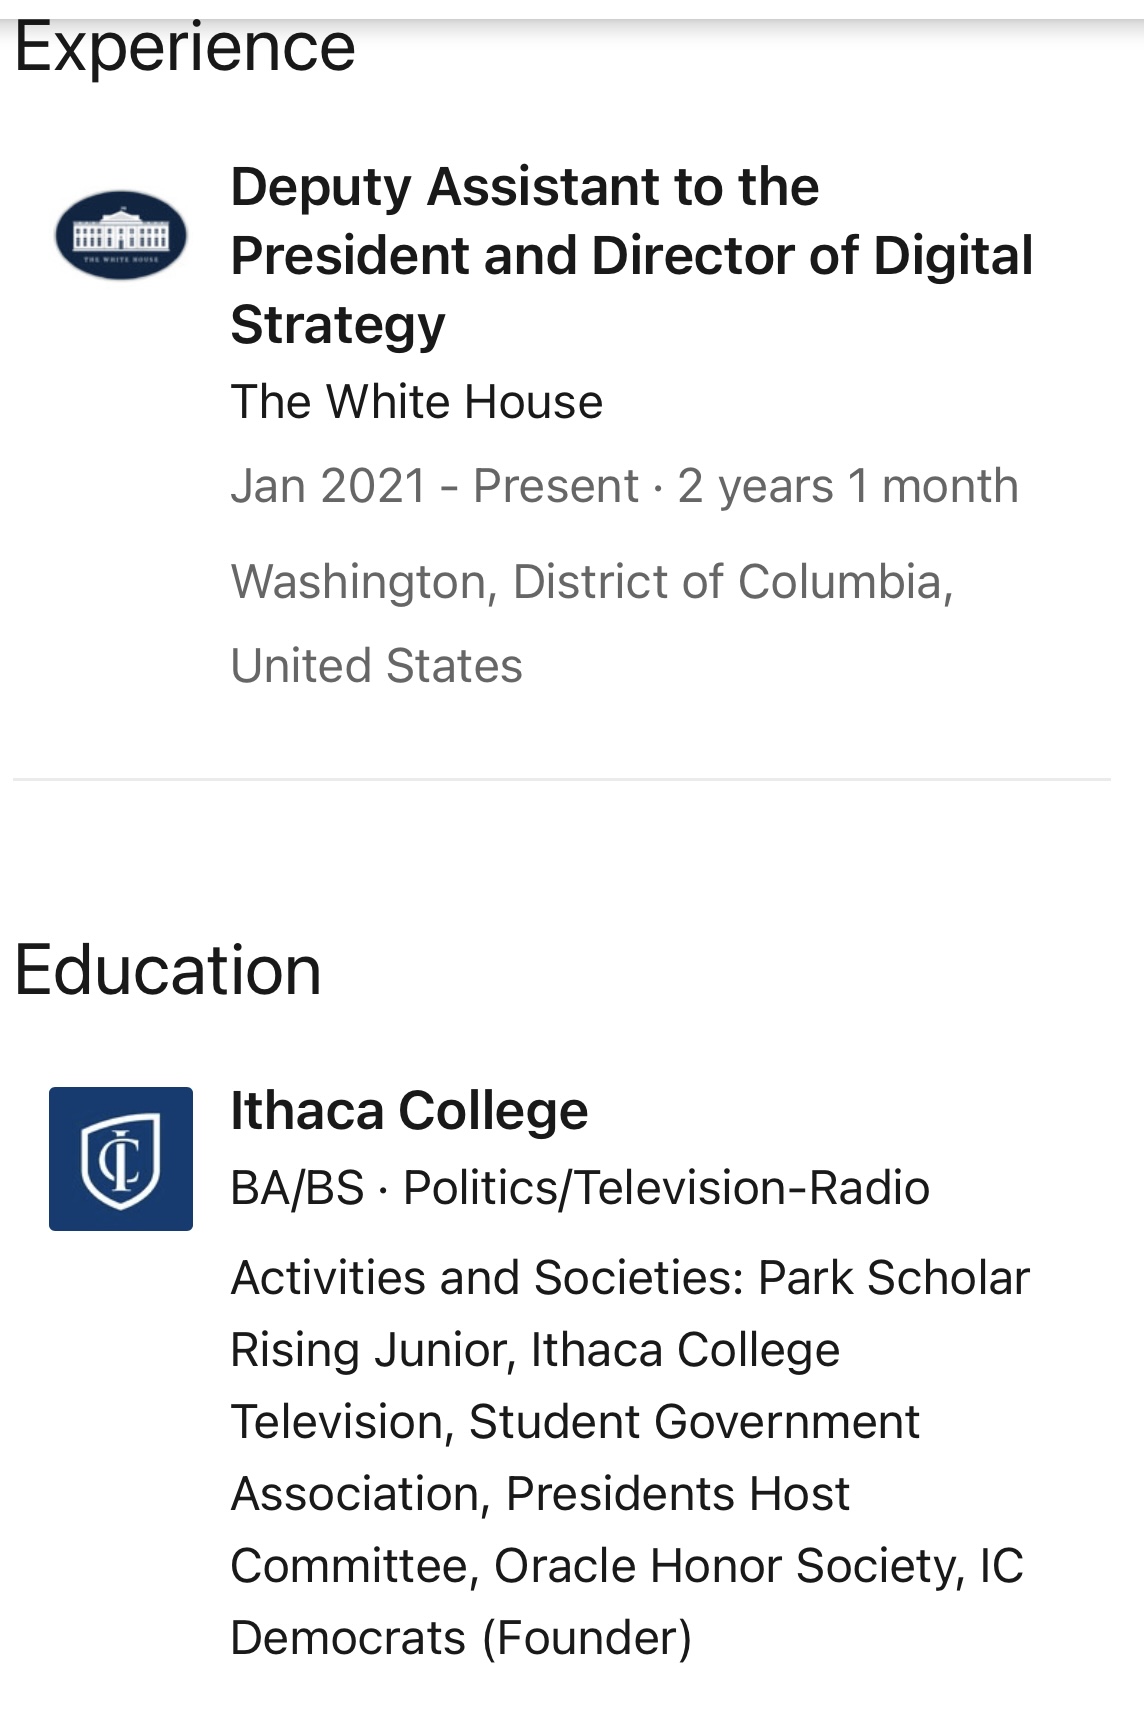
Task: Click the divider line below Experience entry
Action: click(x=562, y=779)
